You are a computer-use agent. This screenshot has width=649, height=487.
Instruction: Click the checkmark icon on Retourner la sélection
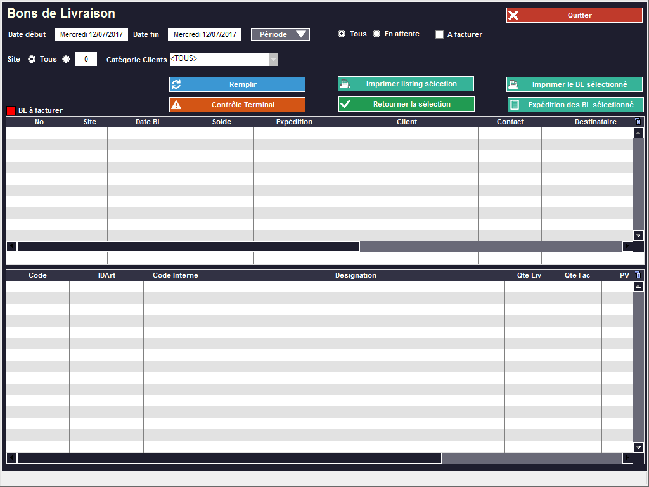click(x=346, y=104)
